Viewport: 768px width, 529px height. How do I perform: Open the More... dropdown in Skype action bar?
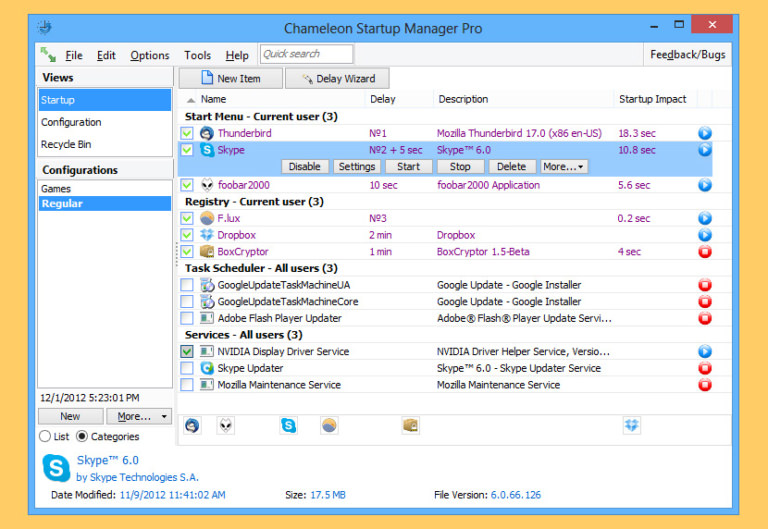click(564, 167)
